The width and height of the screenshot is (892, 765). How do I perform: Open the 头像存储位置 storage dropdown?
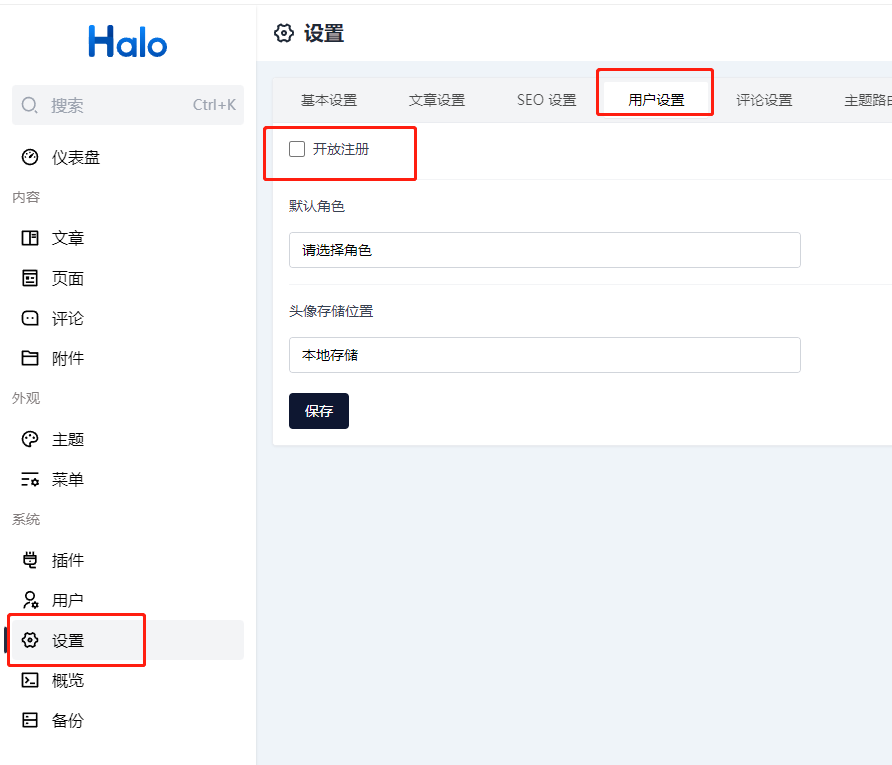(544, 355)
